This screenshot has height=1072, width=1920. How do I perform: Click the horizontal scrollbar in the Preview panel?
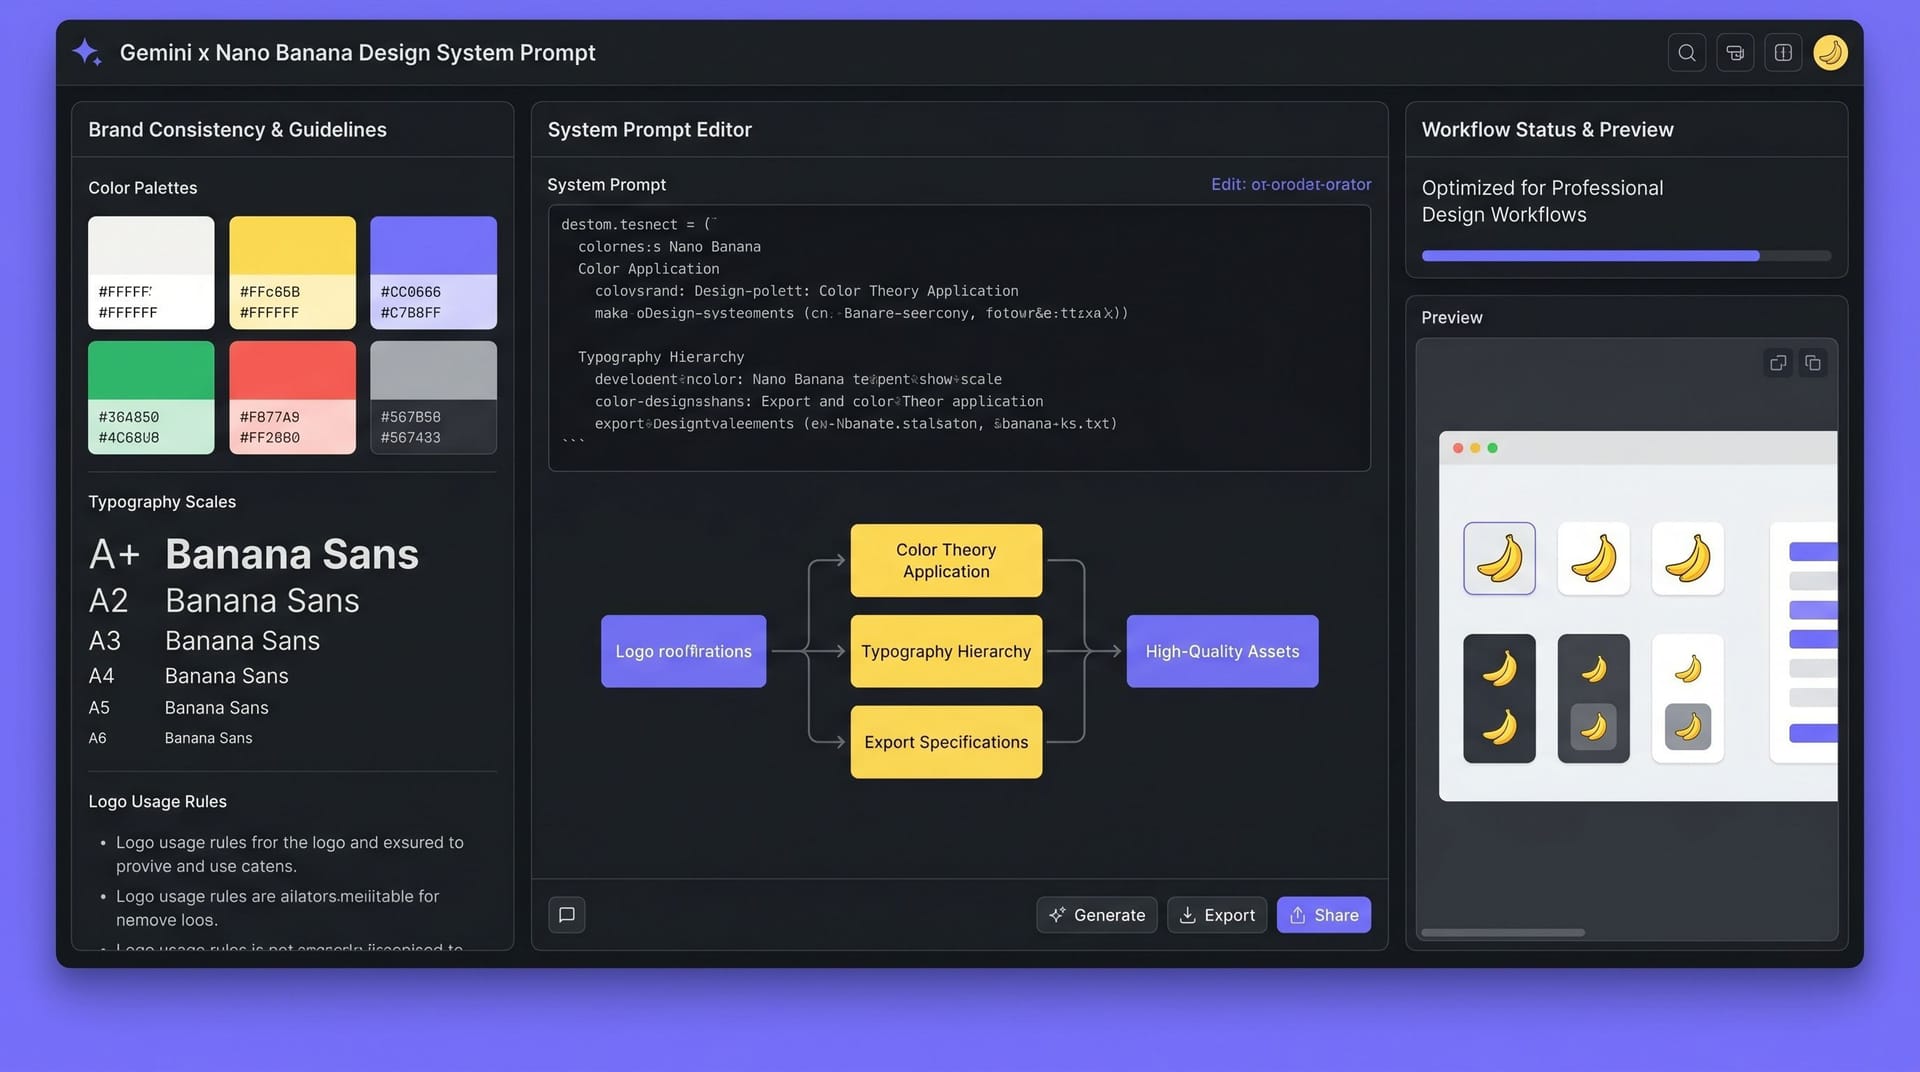pos(1503,933)
